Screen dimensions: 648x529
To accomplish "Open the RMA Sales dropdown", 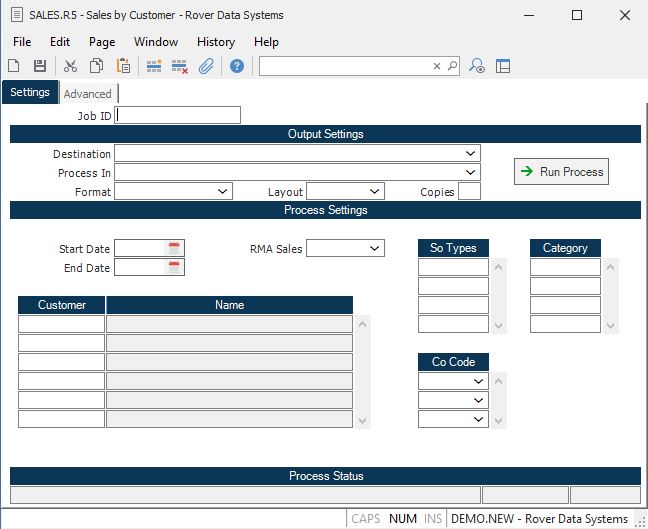I will coord(375,248).
